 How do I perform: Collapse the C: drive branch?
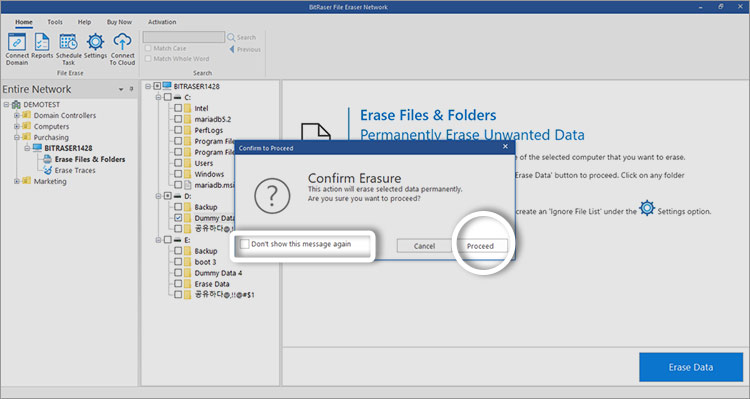[158, 97]
